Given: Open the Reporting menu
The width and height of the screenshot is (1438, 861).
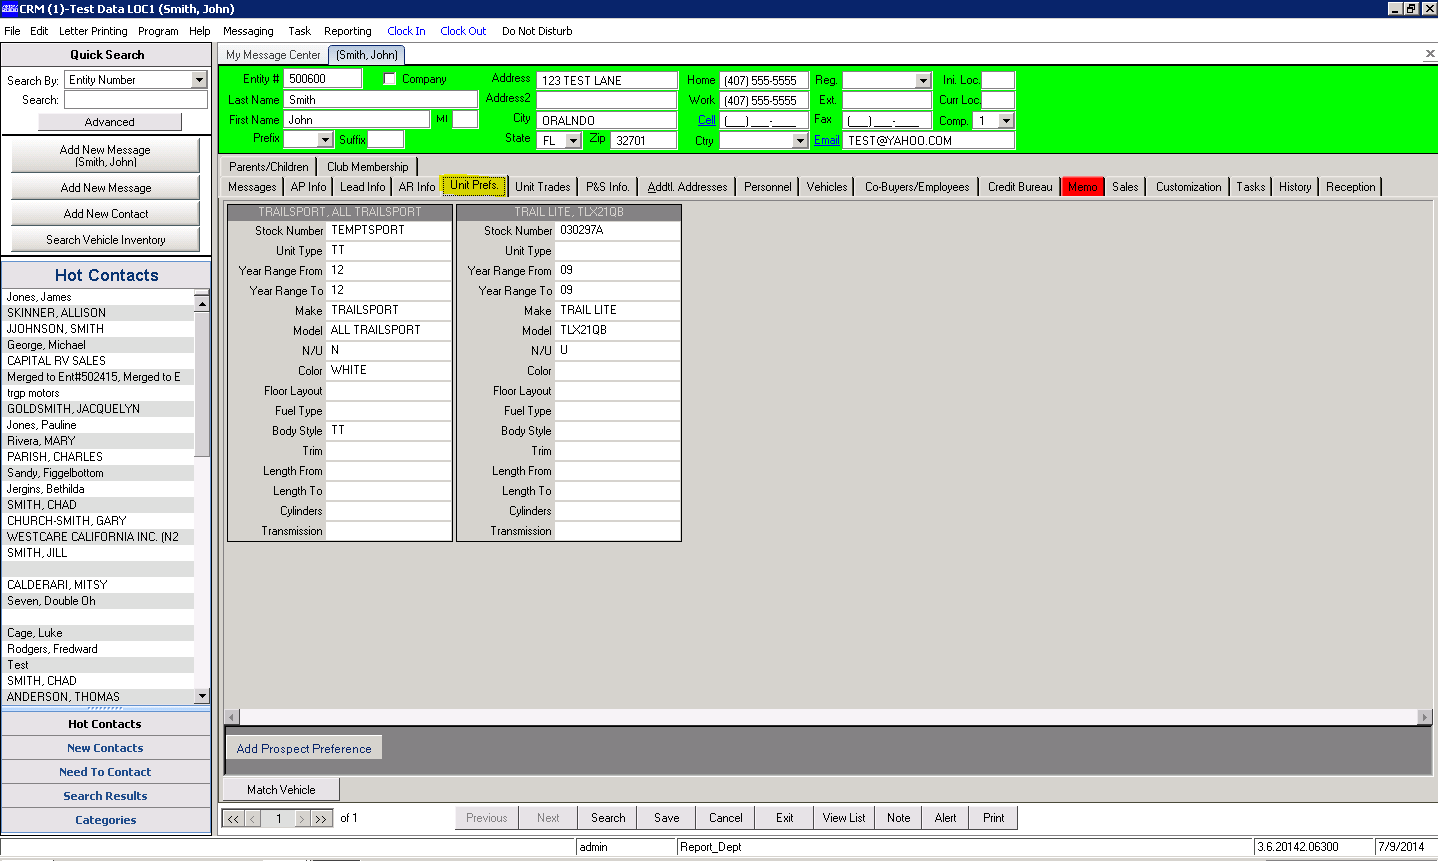Looking at the screenshot, I should (x=348, y=31).
